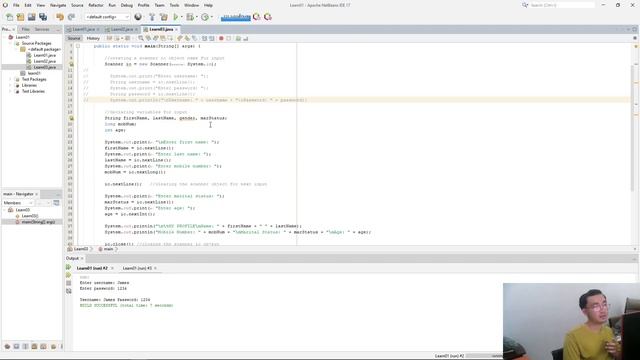Open the Source menu
This screenshot has width=640, height=360.
click(x=77, y=5)
